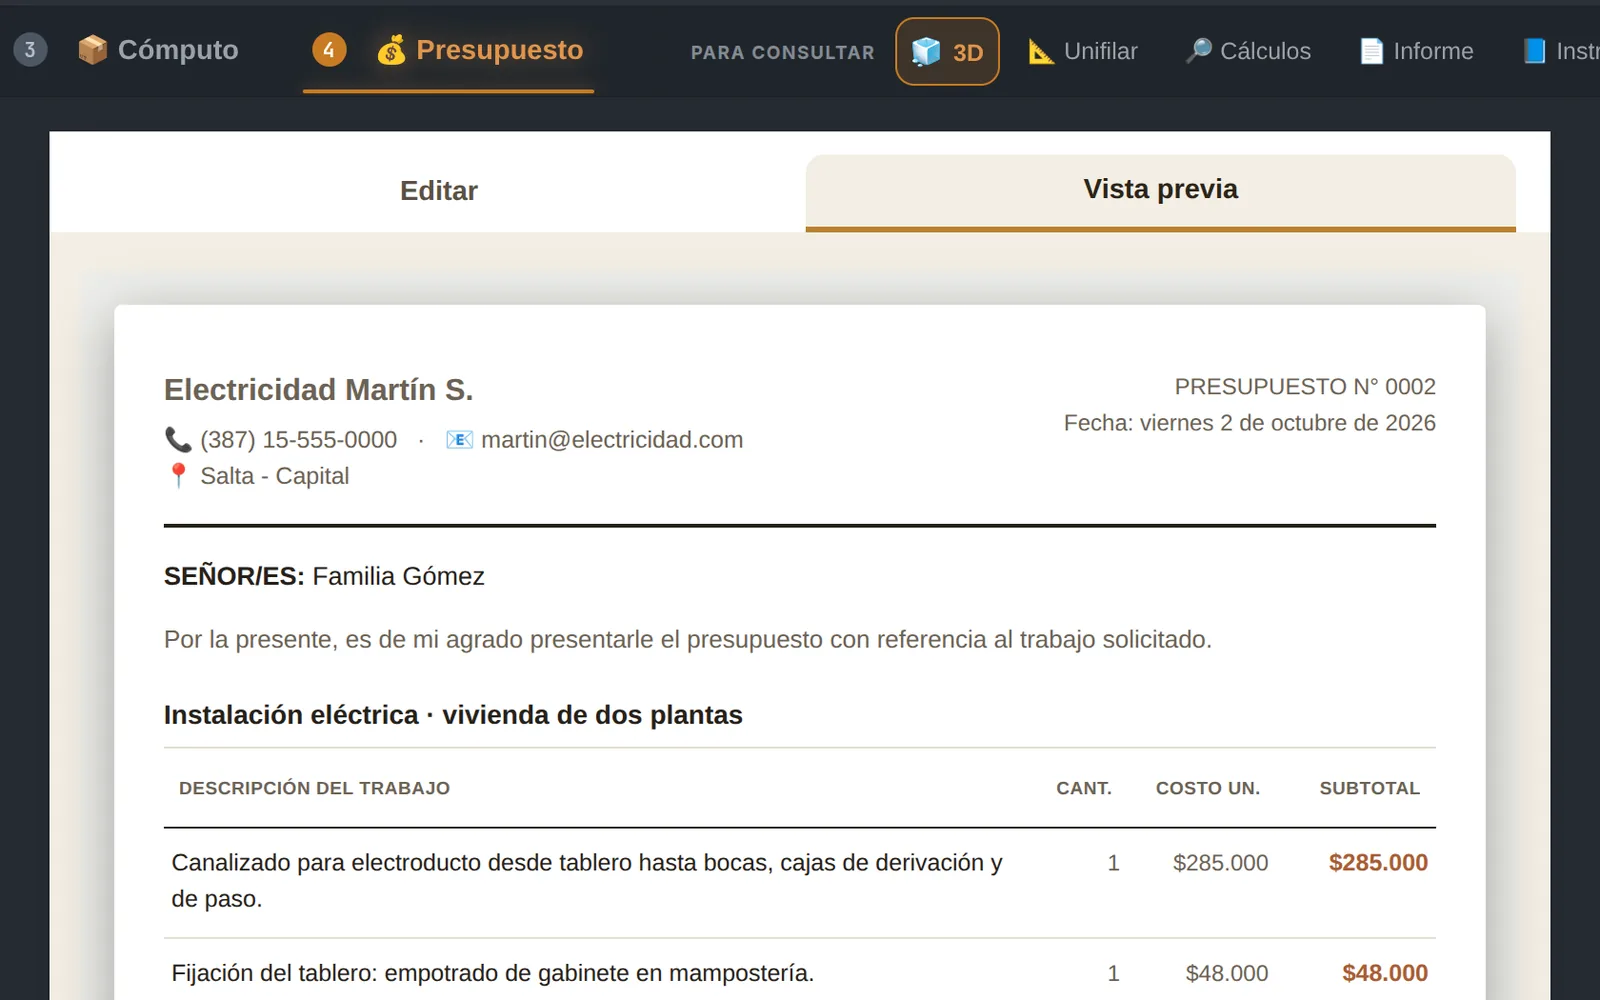Click the Canalizado para electroducto row description
This screenshot has width=1600, height=1000.
[587, 881]
